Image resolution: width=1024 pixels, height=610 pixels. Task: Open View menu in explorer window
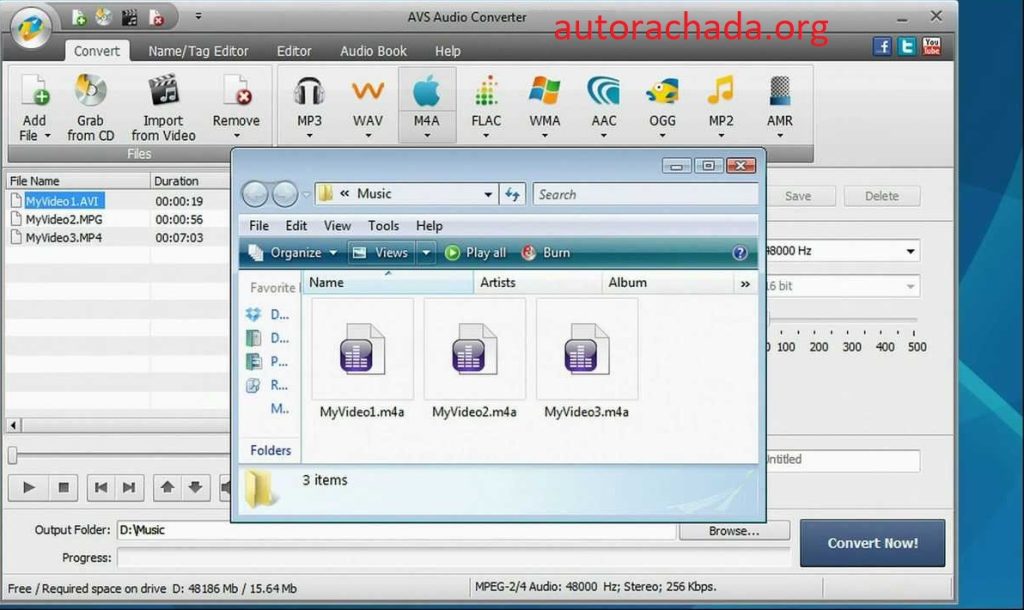[337, 225]
